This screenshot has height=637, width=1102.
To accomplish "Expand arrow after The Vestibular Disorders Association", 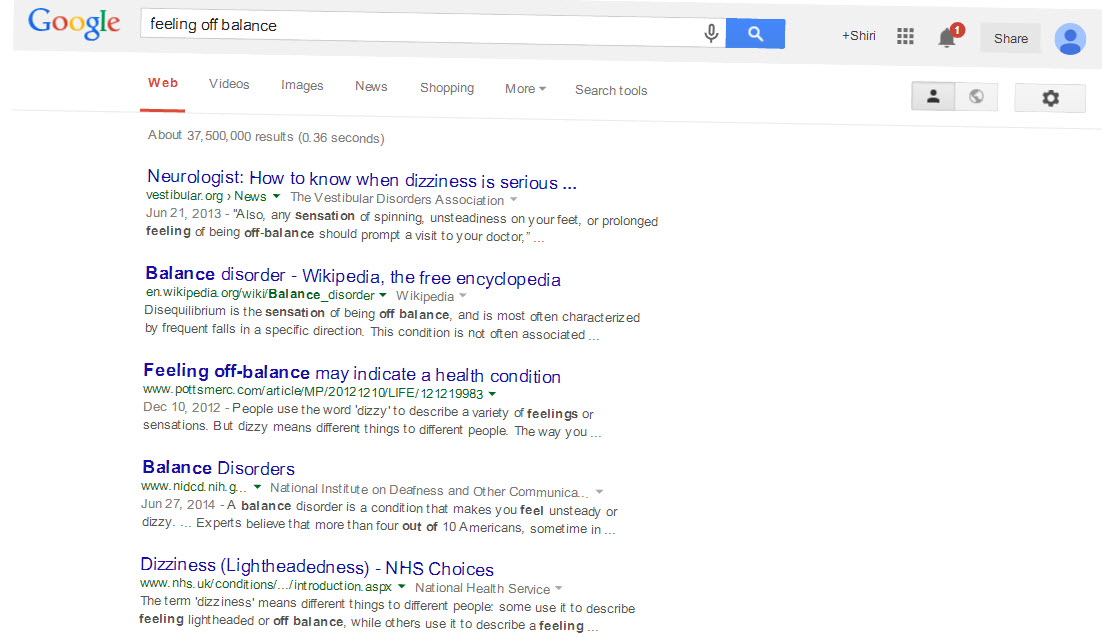I will point(514,200).
